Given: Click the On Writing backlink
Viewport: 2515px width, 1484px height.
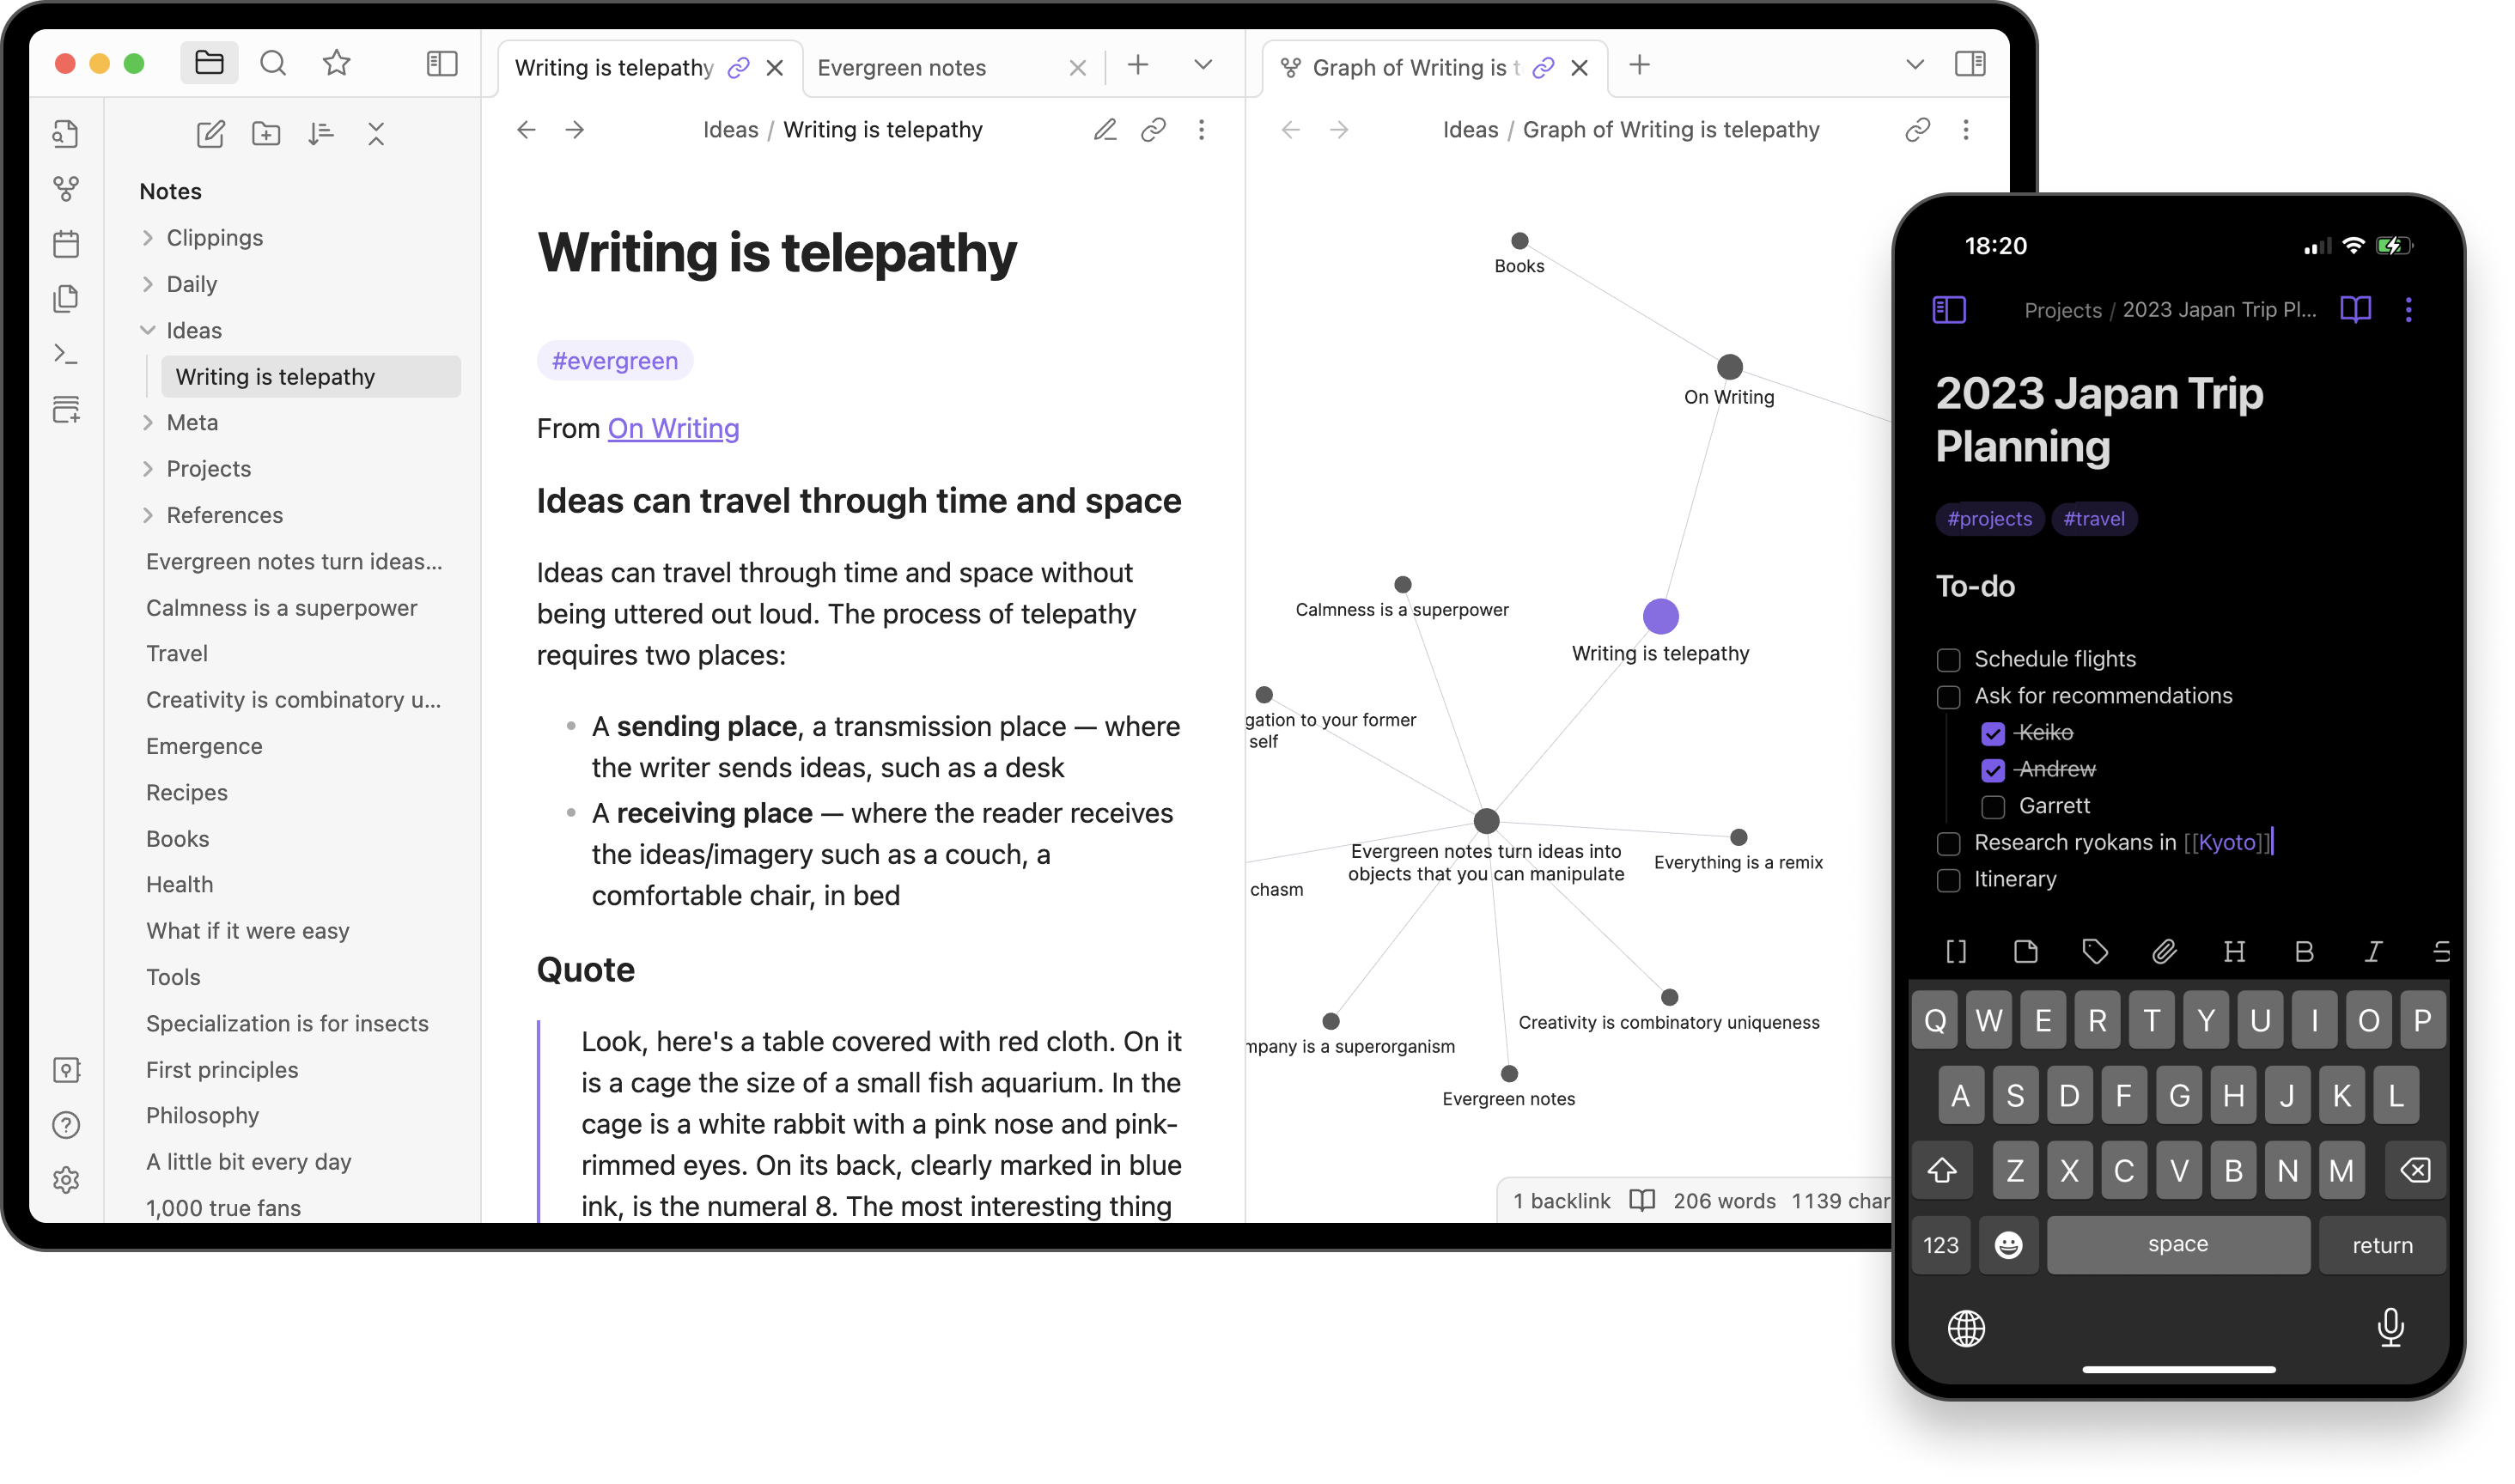Looking at the screenshot, I should [x=673, y=428].
